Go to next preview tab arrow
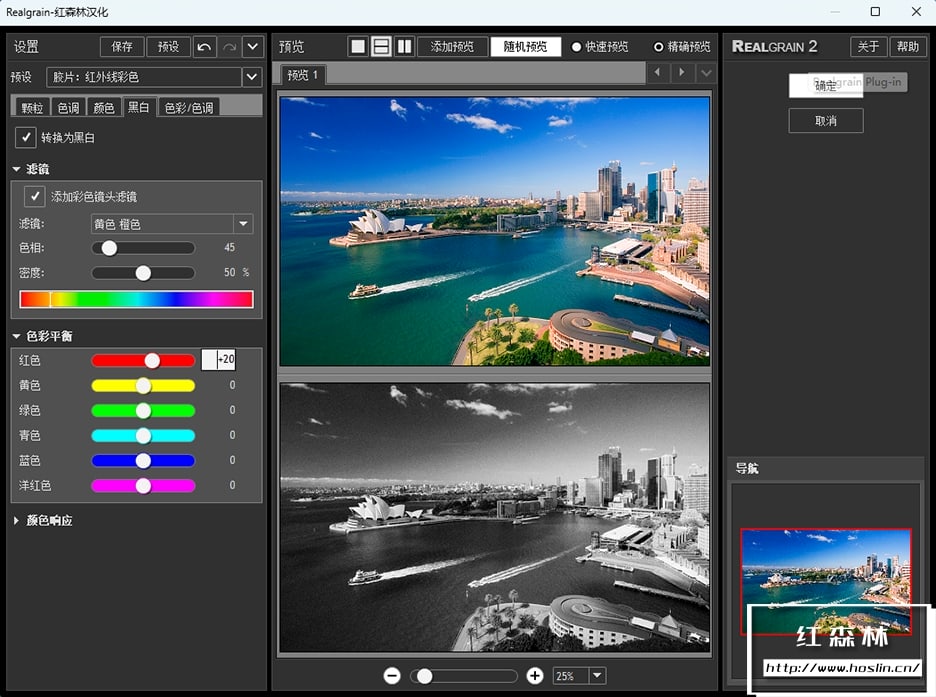 [682, 73]
